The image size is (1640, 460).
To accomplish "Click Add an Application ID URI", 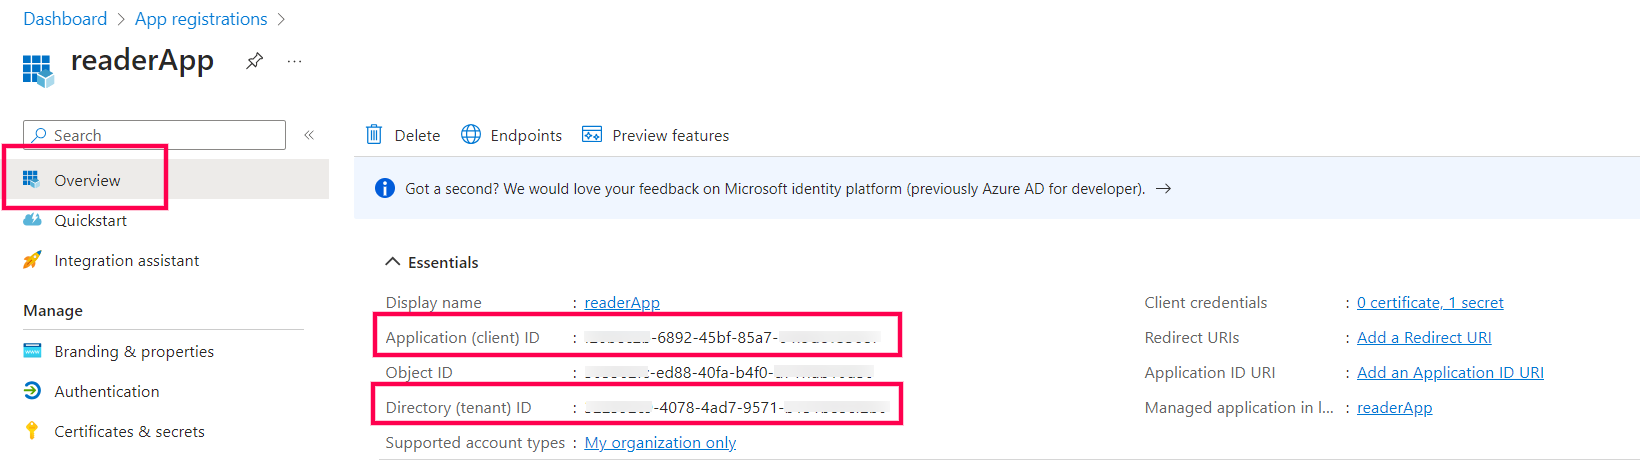I will [x=1450, y=372].
